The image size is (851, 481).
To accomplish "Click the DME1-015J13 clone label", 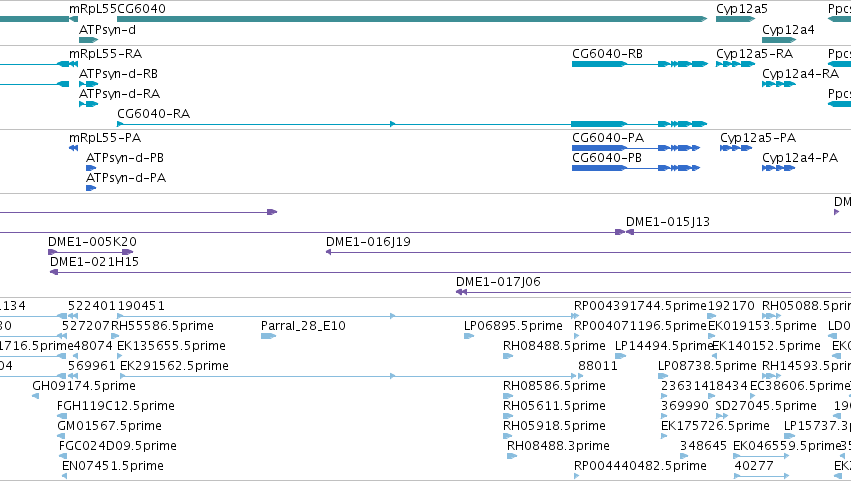I will [668, 221].
